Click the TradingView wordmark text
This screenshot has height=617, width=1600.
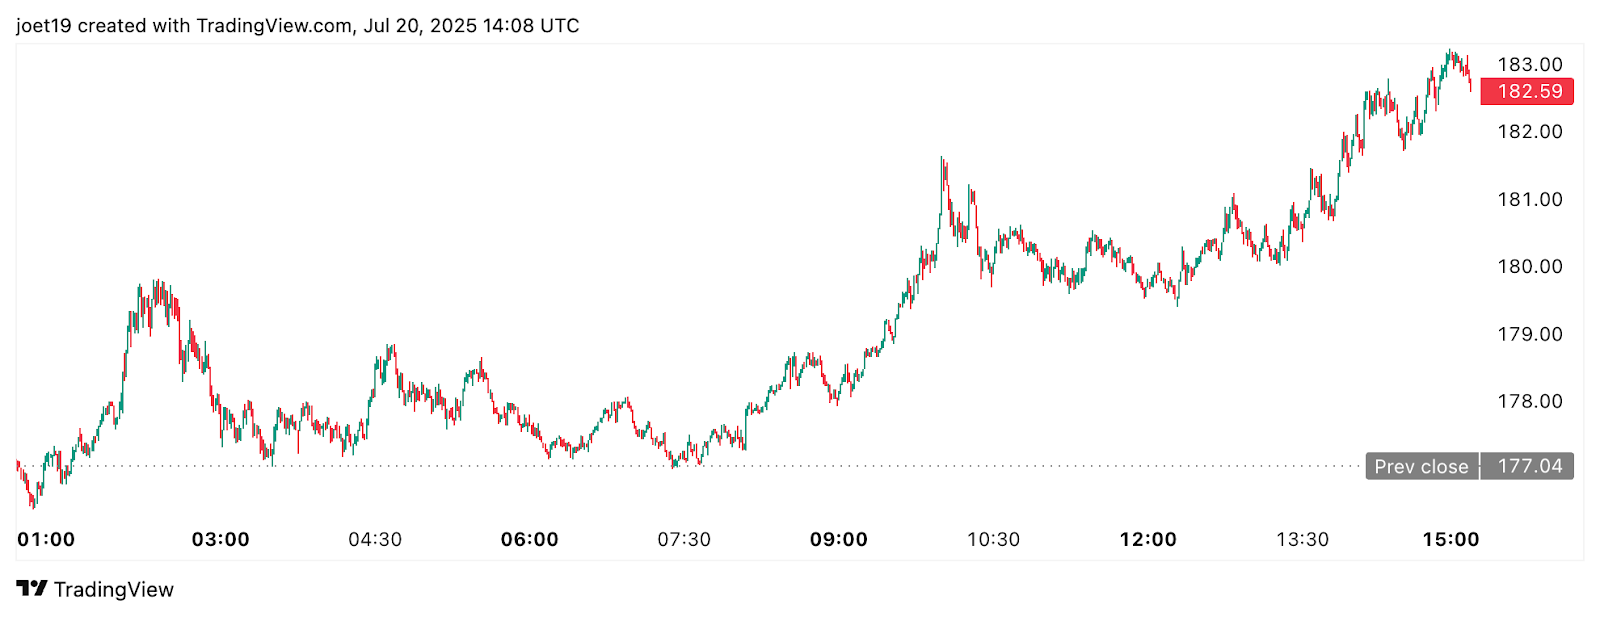click(x=113, y=590)
